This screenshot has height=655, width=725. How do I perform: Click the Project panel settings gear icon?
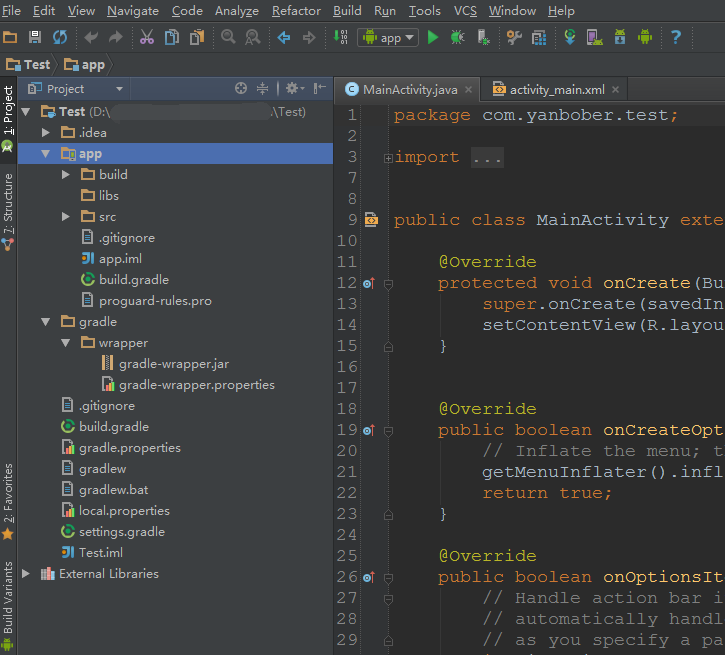point(292,89)
